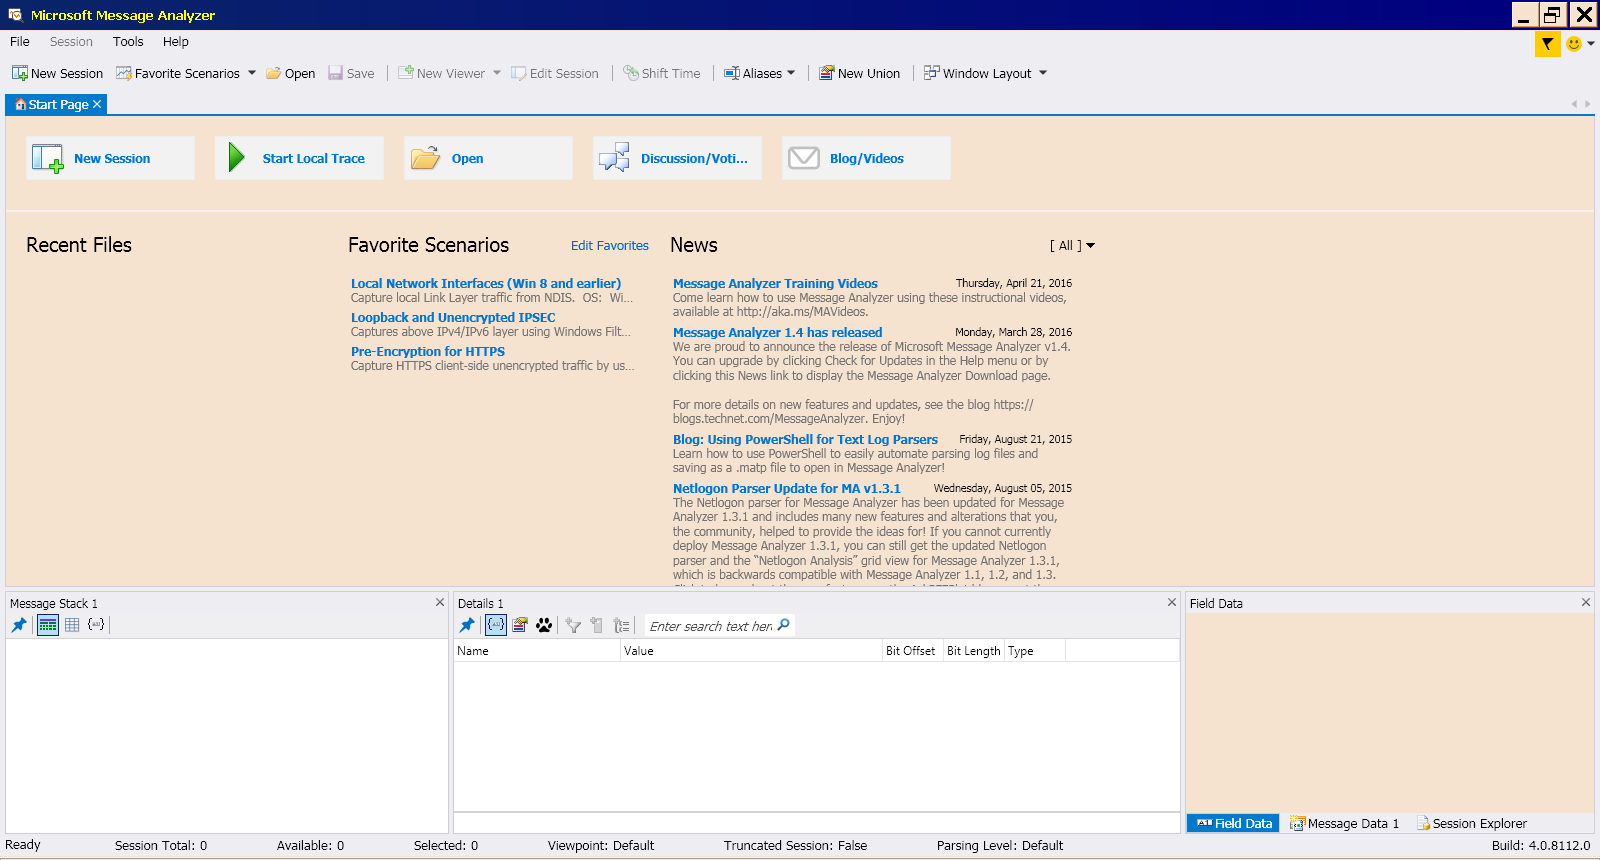Click the Edit Session toolbar button

[x=555, y=73]
